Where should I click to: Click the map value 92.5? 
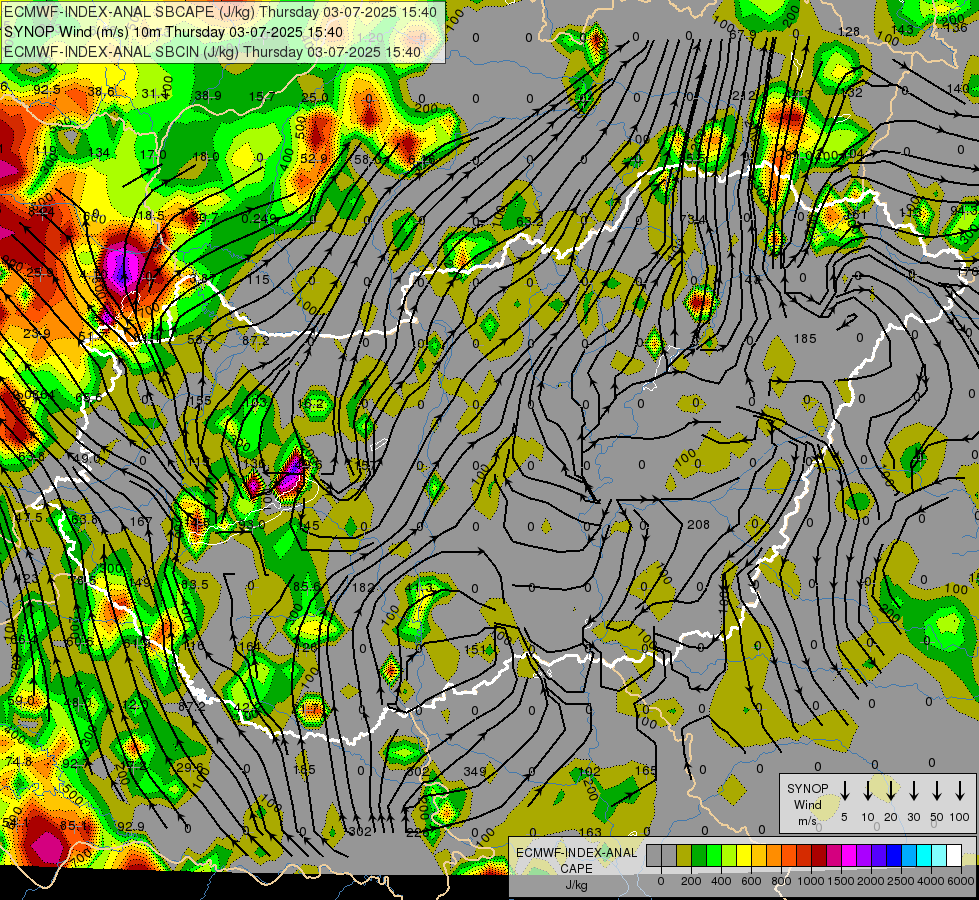47,90
